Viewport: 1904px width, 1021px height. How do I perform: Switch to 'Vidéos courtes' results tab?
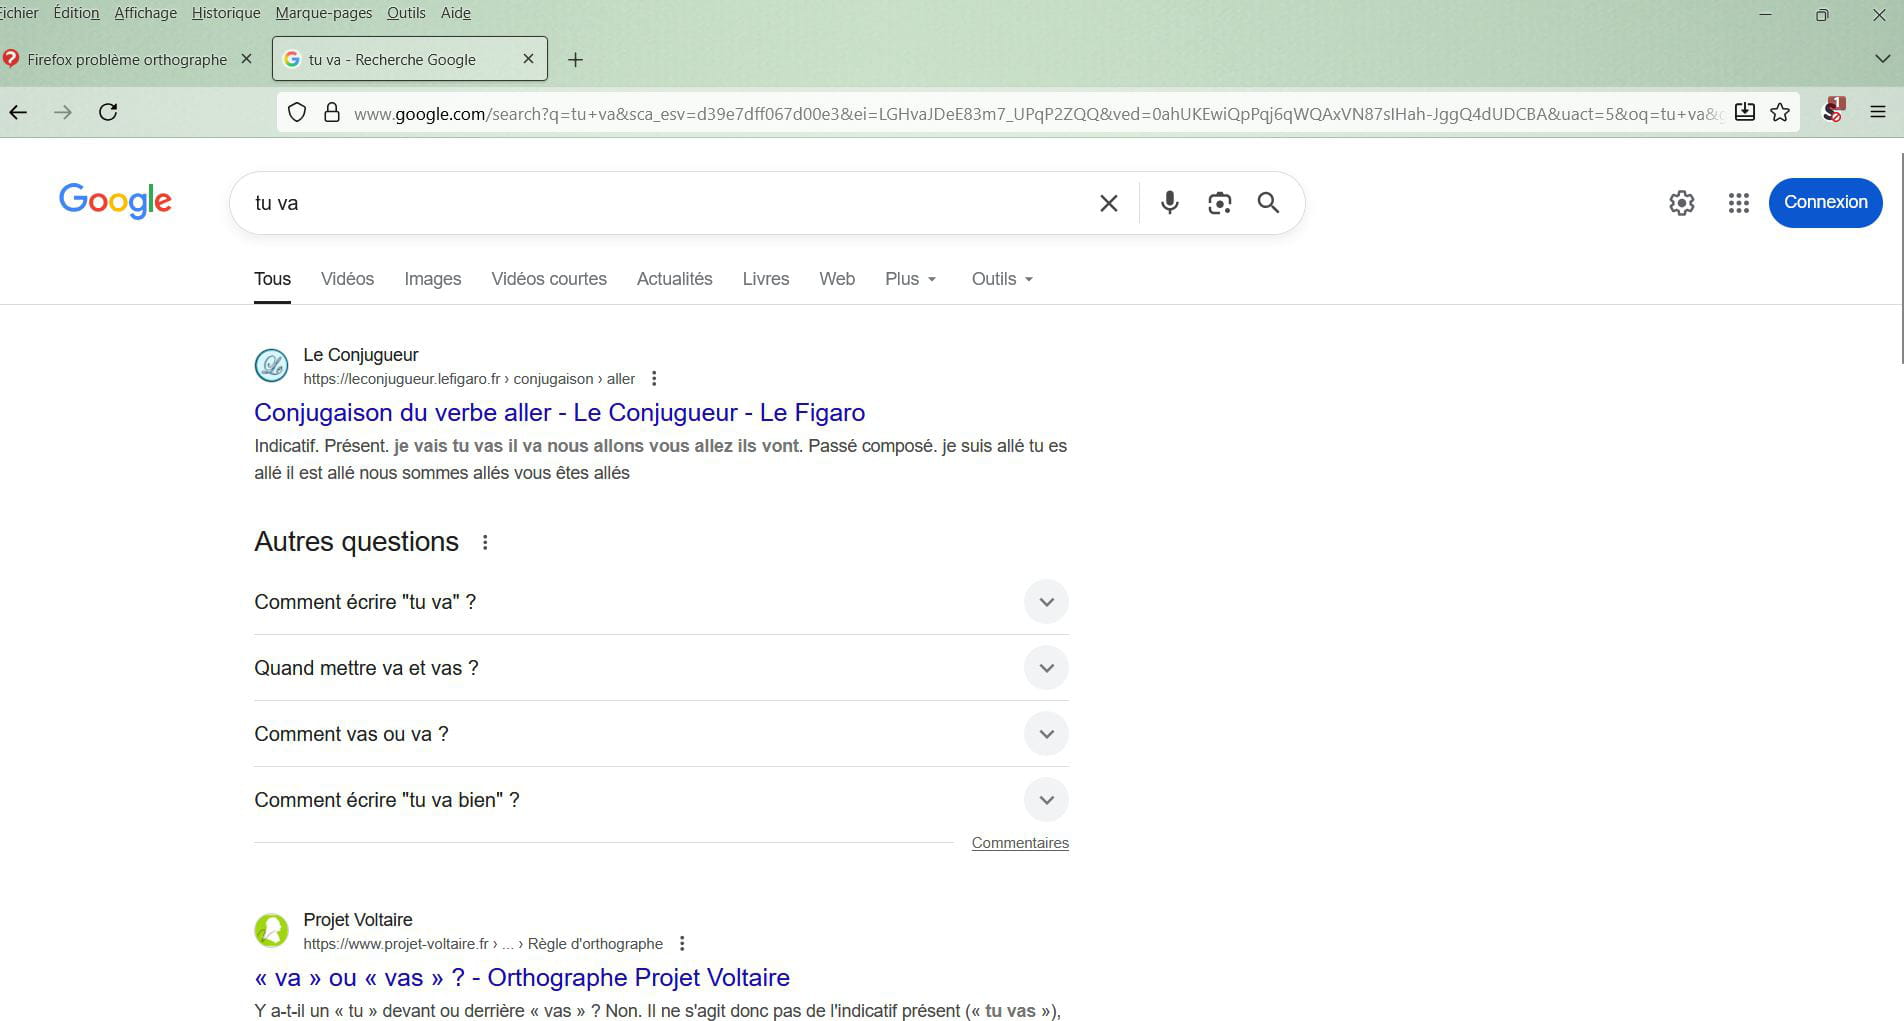click(x=549, y=279)
